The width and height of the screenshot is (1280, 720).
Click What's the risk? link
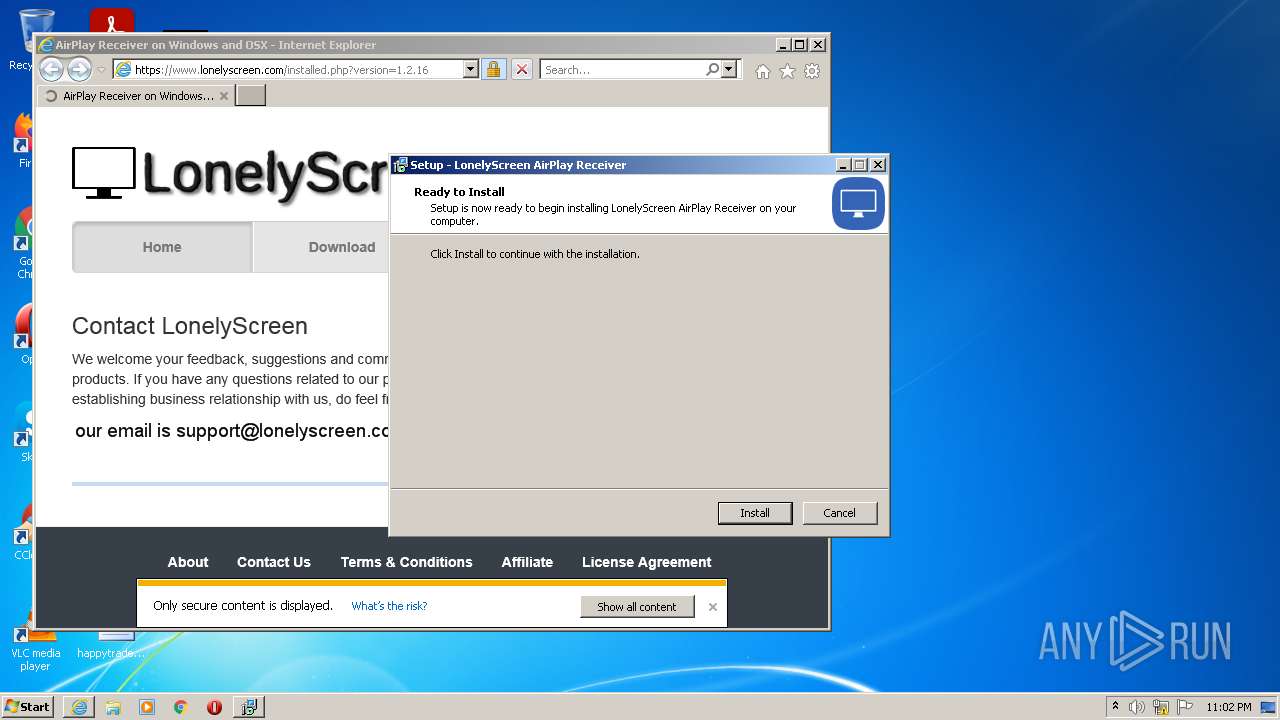pyautogui.click(x=389, y=606)
